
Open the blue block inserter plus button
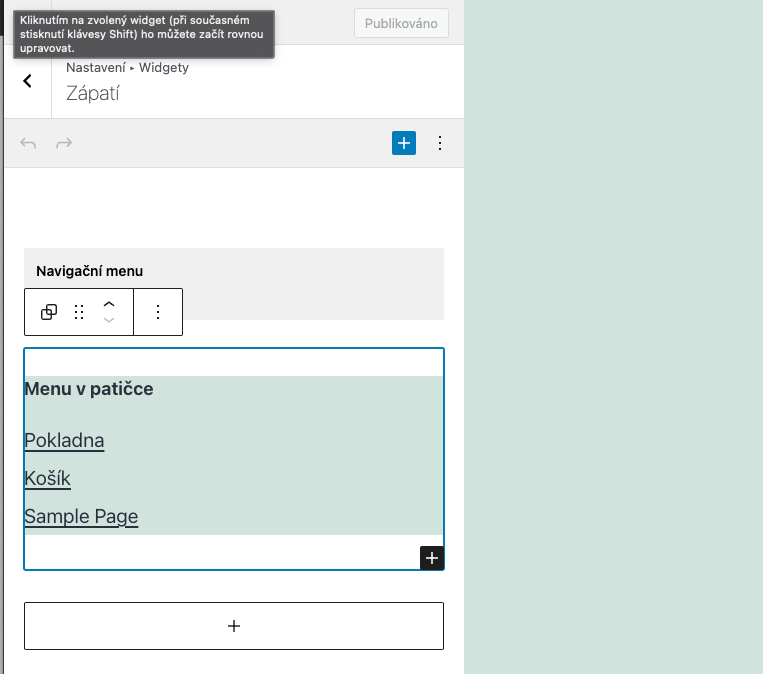[404, 143]
